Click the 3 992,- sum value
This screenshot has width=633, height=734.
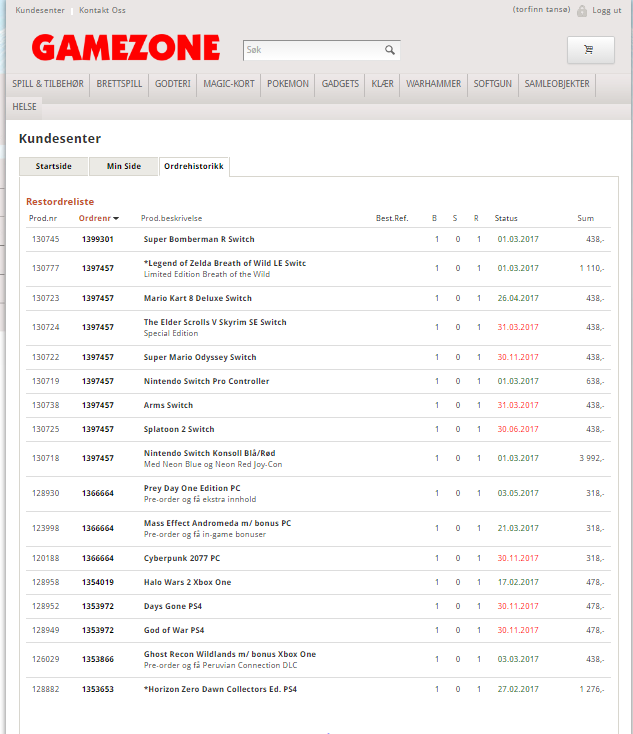coord(592,458)
